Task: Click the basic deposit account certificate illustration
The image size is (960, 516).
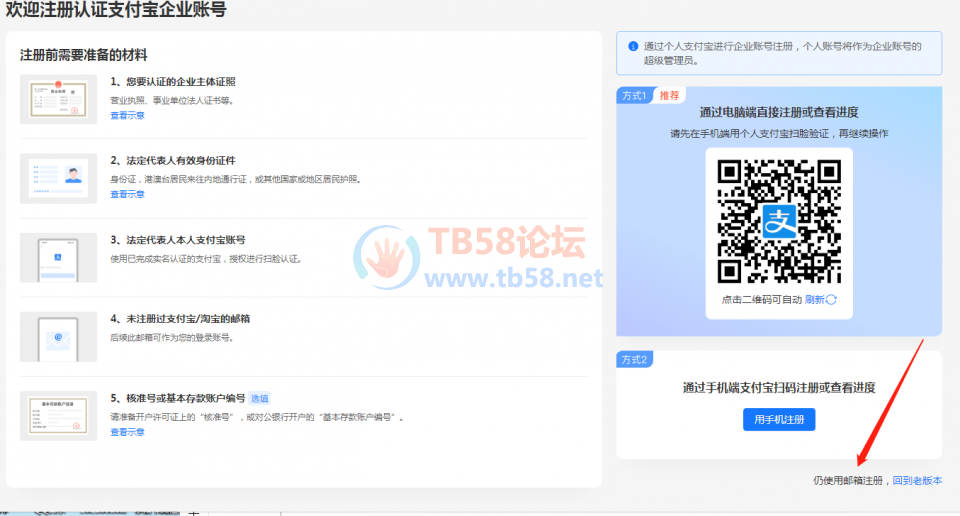Action: tap(58, 416)
